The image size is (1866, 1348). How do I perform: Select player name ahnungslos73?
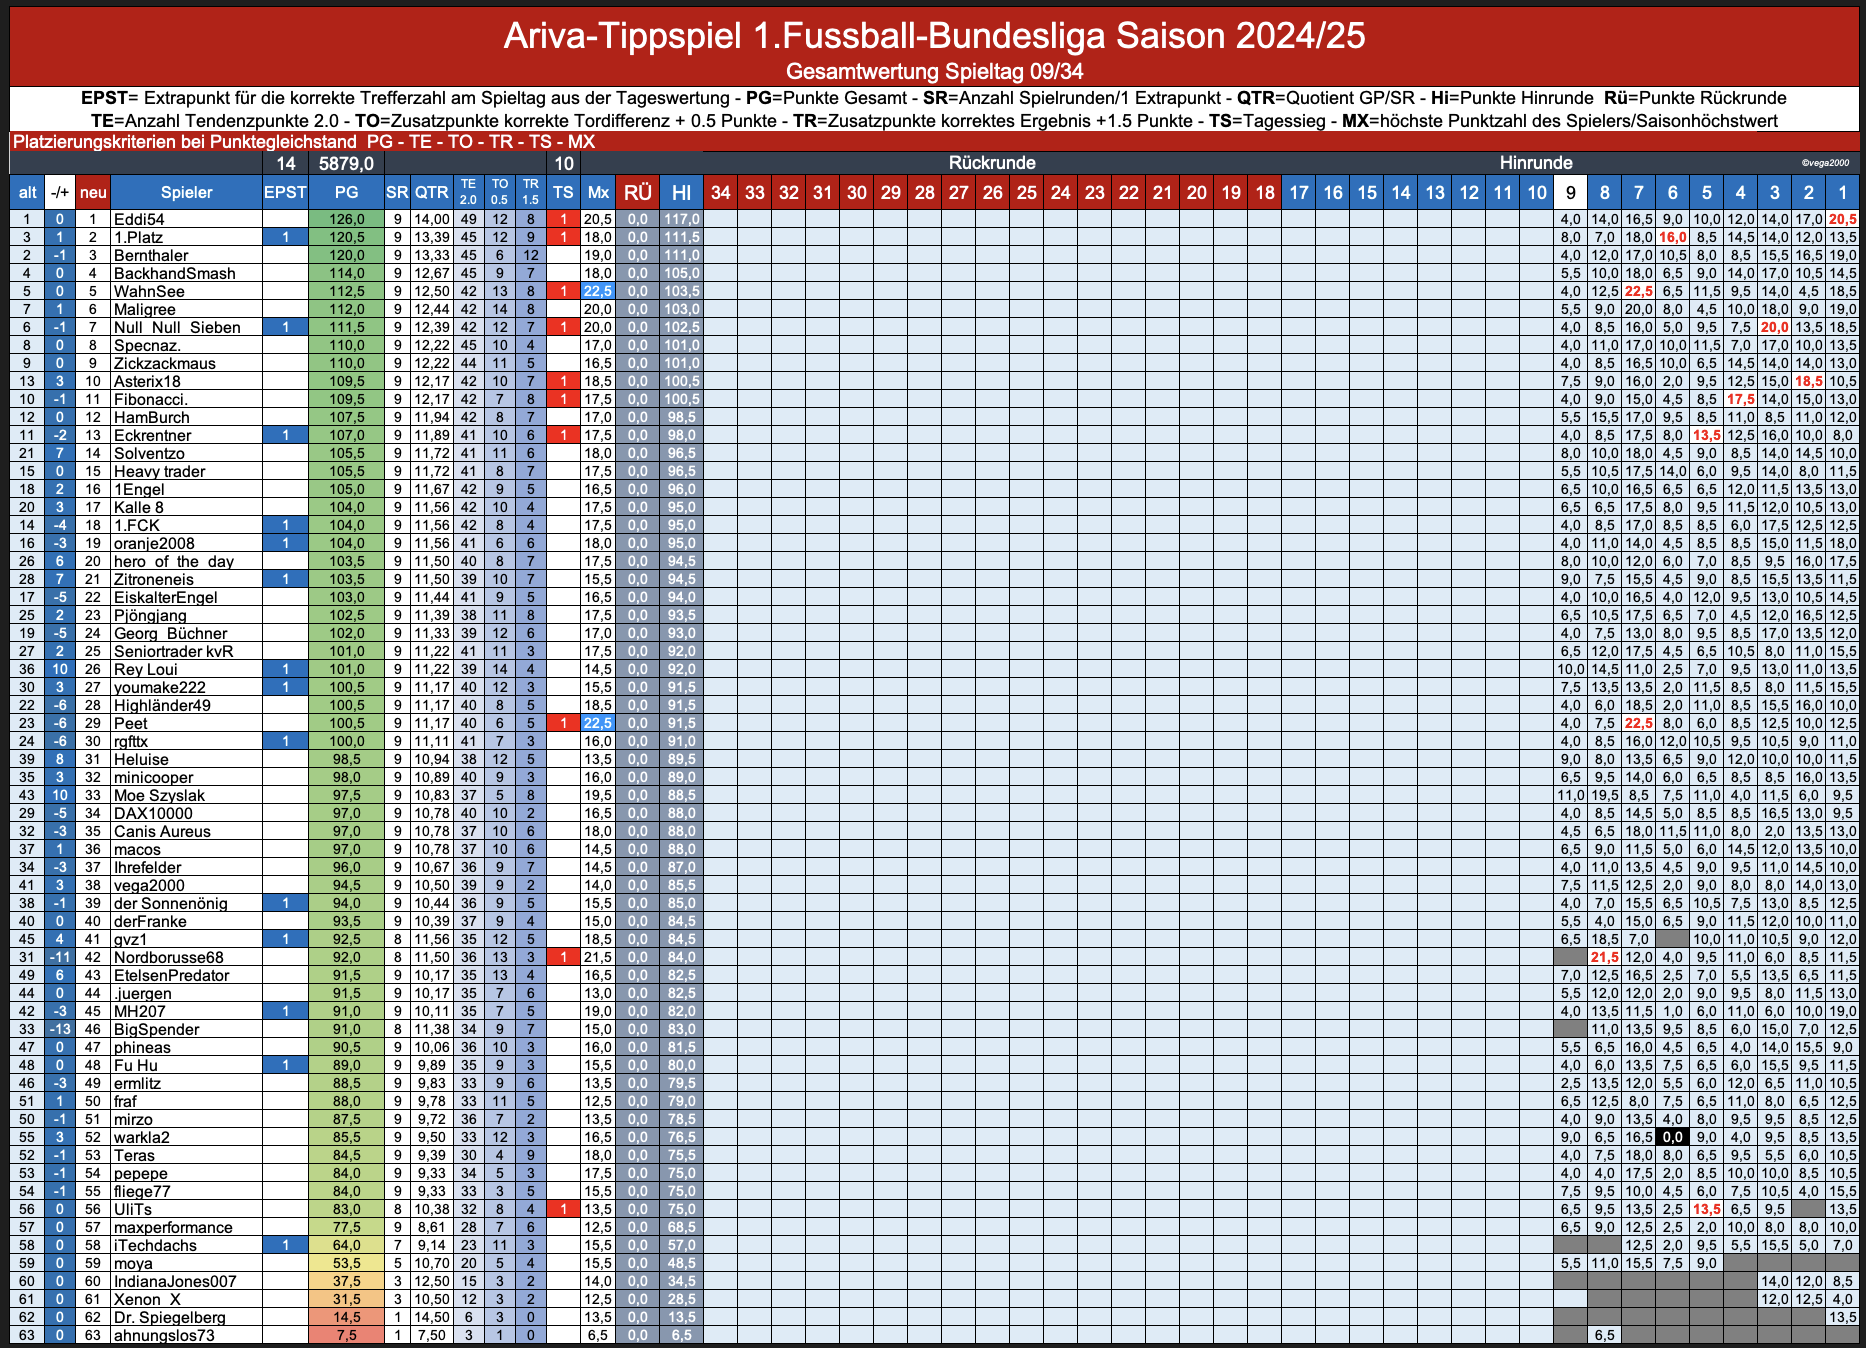click(x=164, y=1335)
